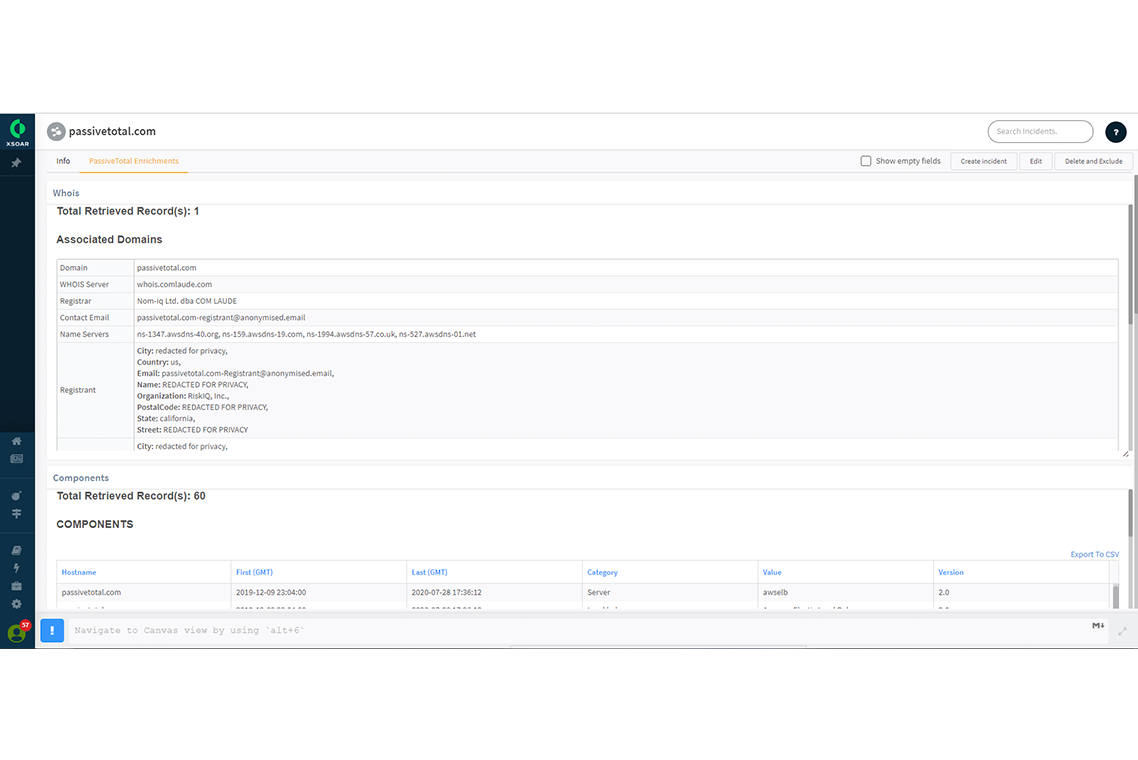
Task: Click the Export To CSV link
Action: tap(1094, 555)
